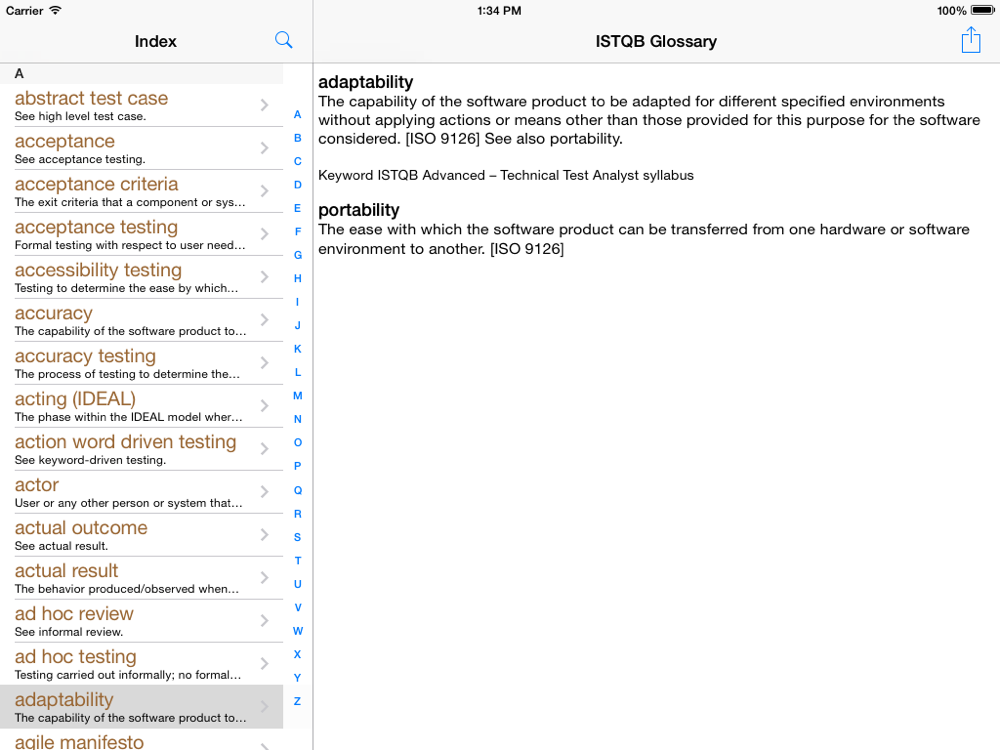Open the search magnifier in Index
This screenshot has width=1000, height=750.
point(284,40)
